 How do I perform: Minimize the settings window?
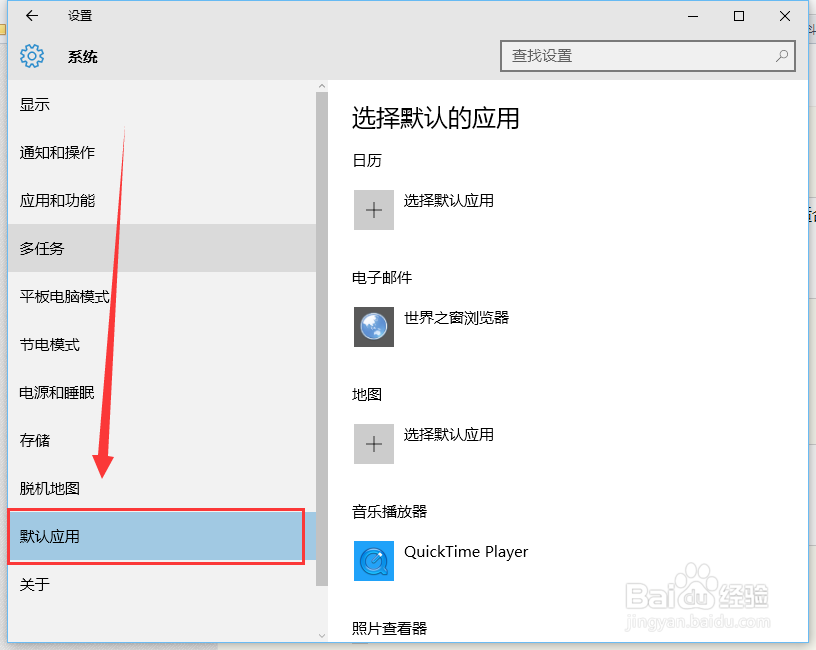(x=693, y=16)
